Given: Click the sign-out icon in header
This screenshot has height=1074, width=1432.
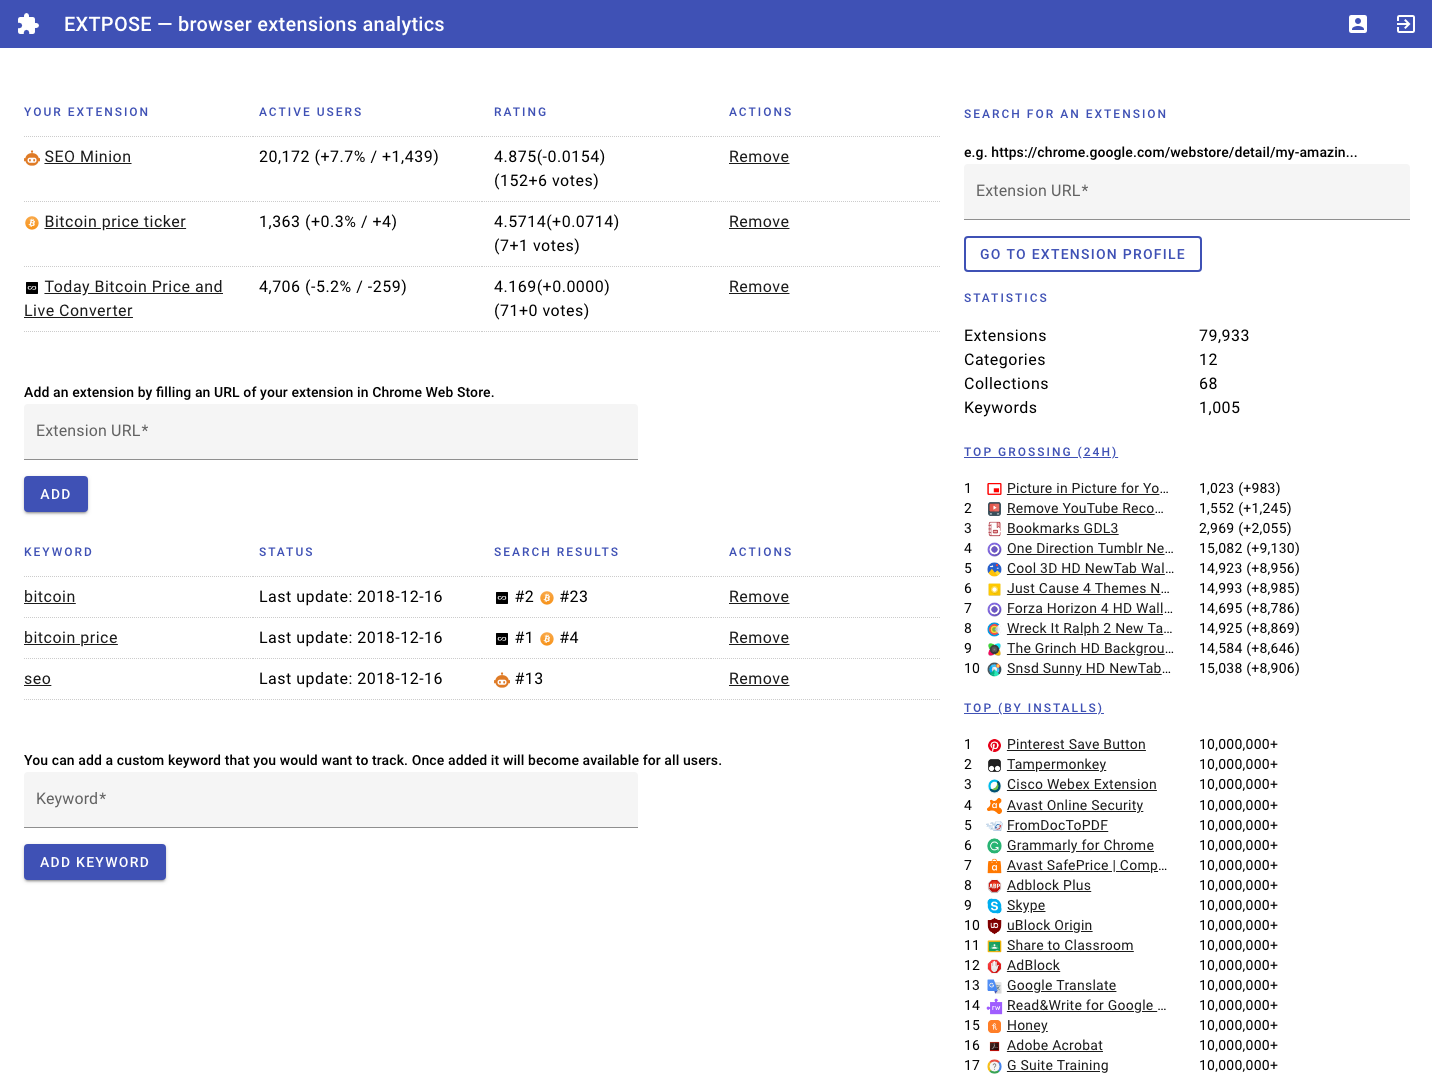Looking at the screenshot, I should coord(1406,24).
